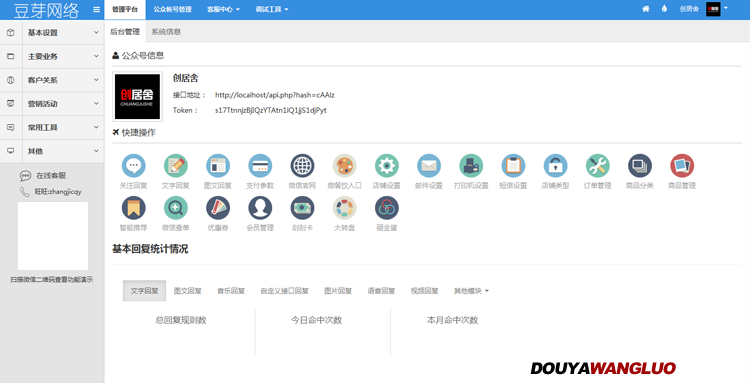Open the 调试工具 dropdown menu
The image size is (750, 383).
[272, 10]
